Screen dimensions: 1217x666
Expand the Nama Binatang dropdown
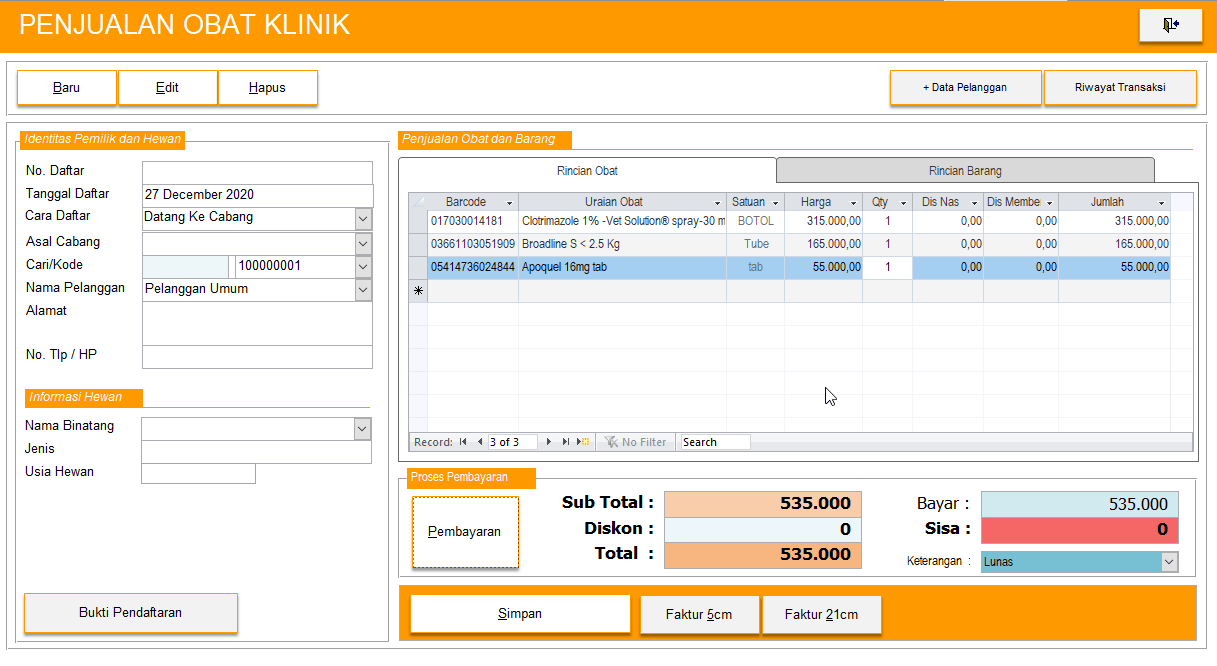coord(362,428)
